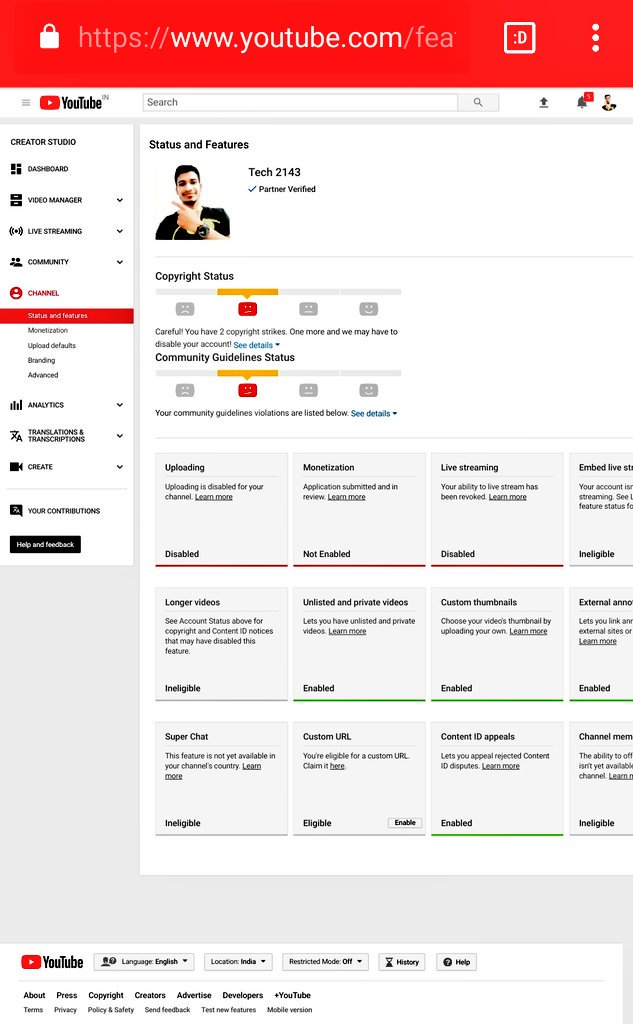This screenshot has width=633, height=1024.
Task: Click the Analytics bar chart icon
Action: tap(16, 405)
